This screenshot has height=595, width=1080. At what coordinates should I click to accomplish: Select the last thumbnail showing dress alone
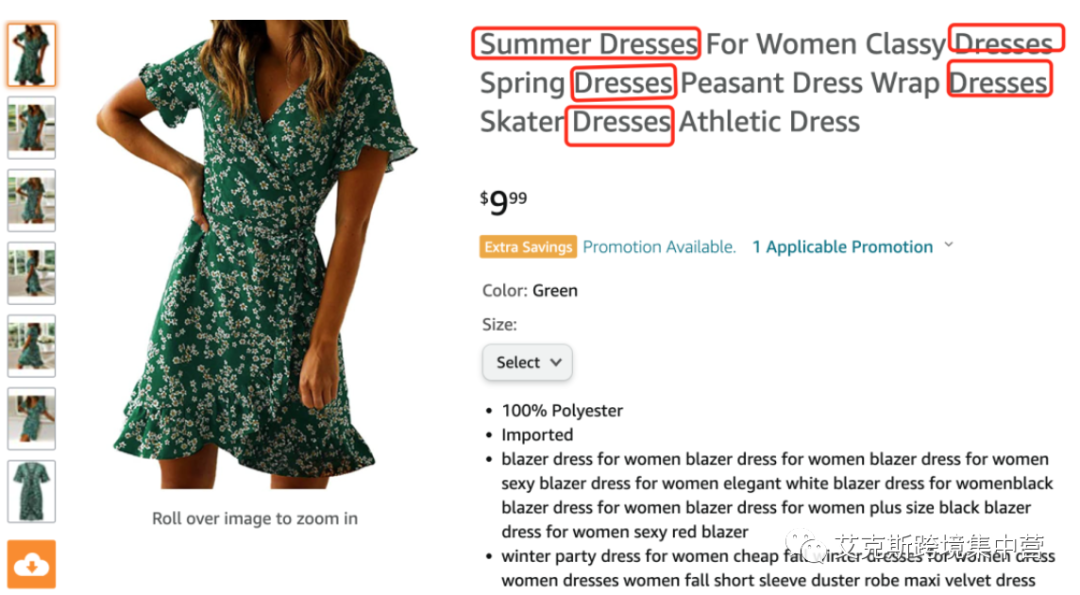32,491
